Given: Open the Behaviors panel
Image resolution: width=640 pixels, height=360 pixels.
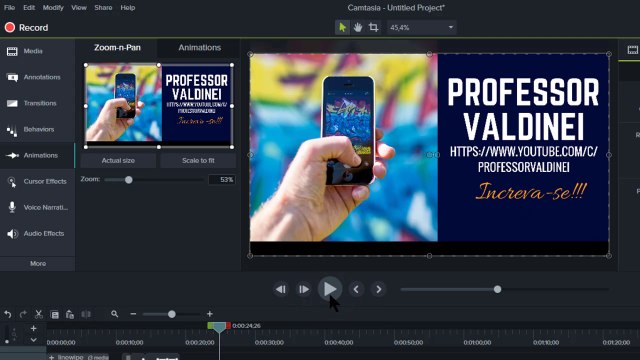Looking at the screenshot, I should click(38, 129).
